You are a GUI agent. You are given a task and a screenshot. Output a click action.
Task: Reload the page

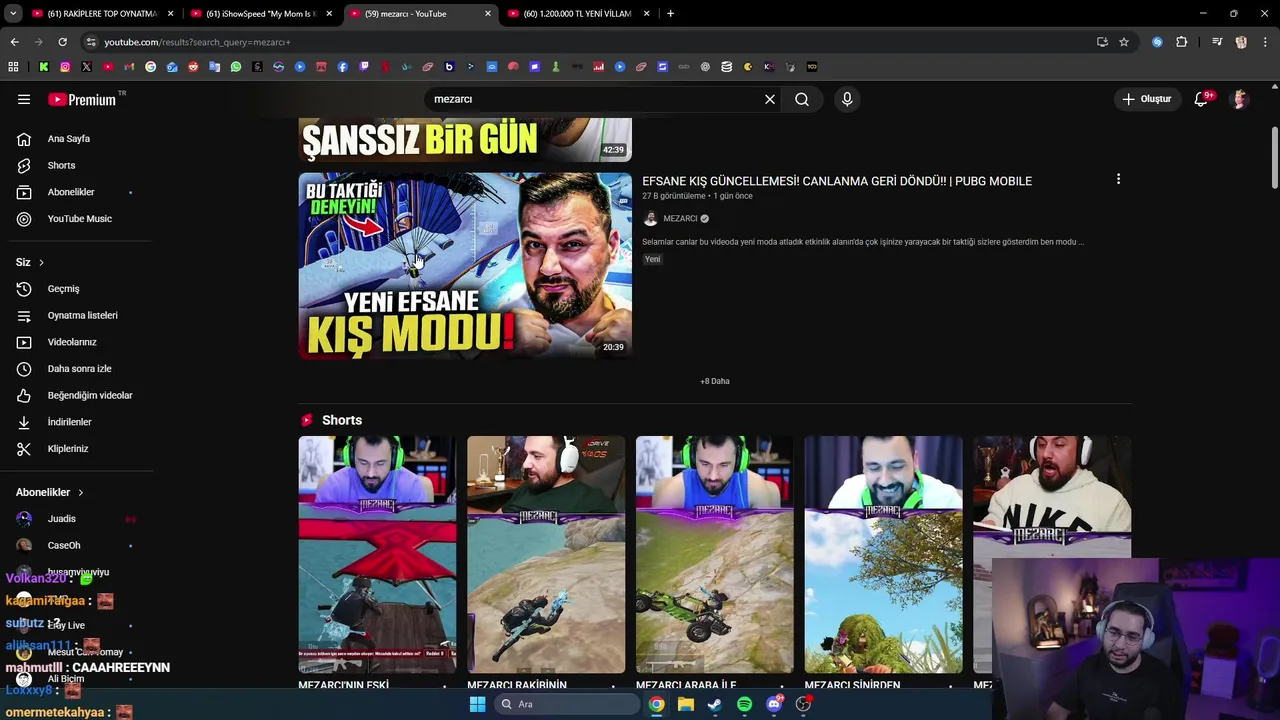(x=62, y=42)
